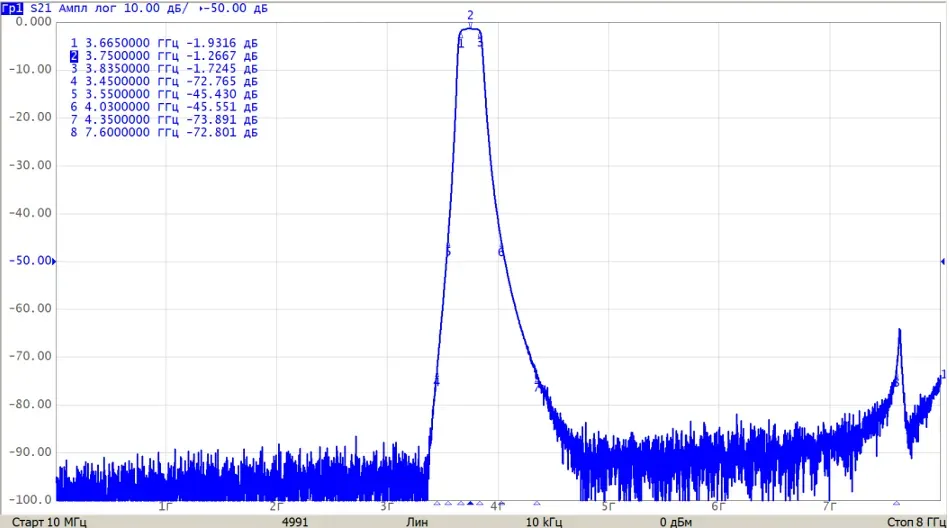Click the filled active marker triangle on the frequency axis

click(x=470, y=503)
